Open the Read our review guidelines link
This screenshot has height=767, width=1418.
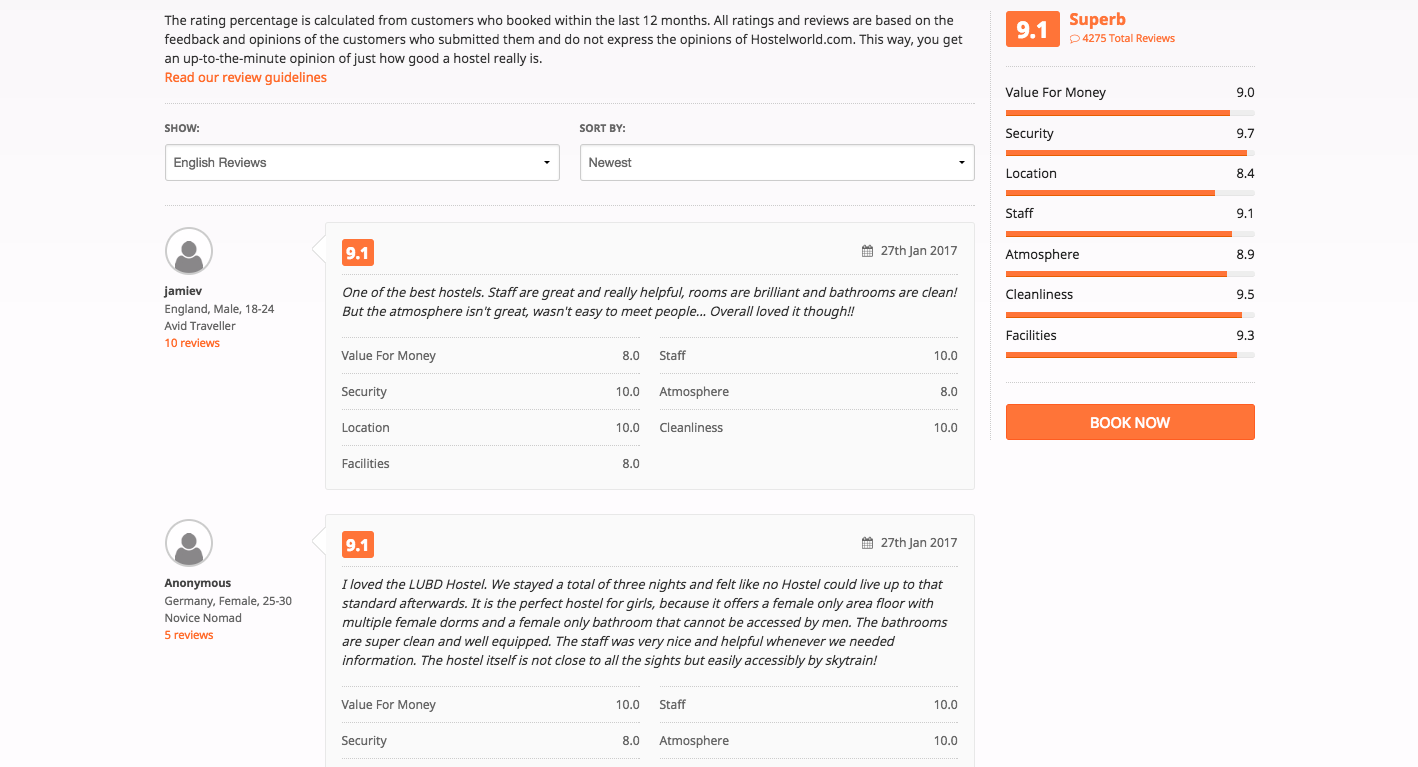coord(246,78)
